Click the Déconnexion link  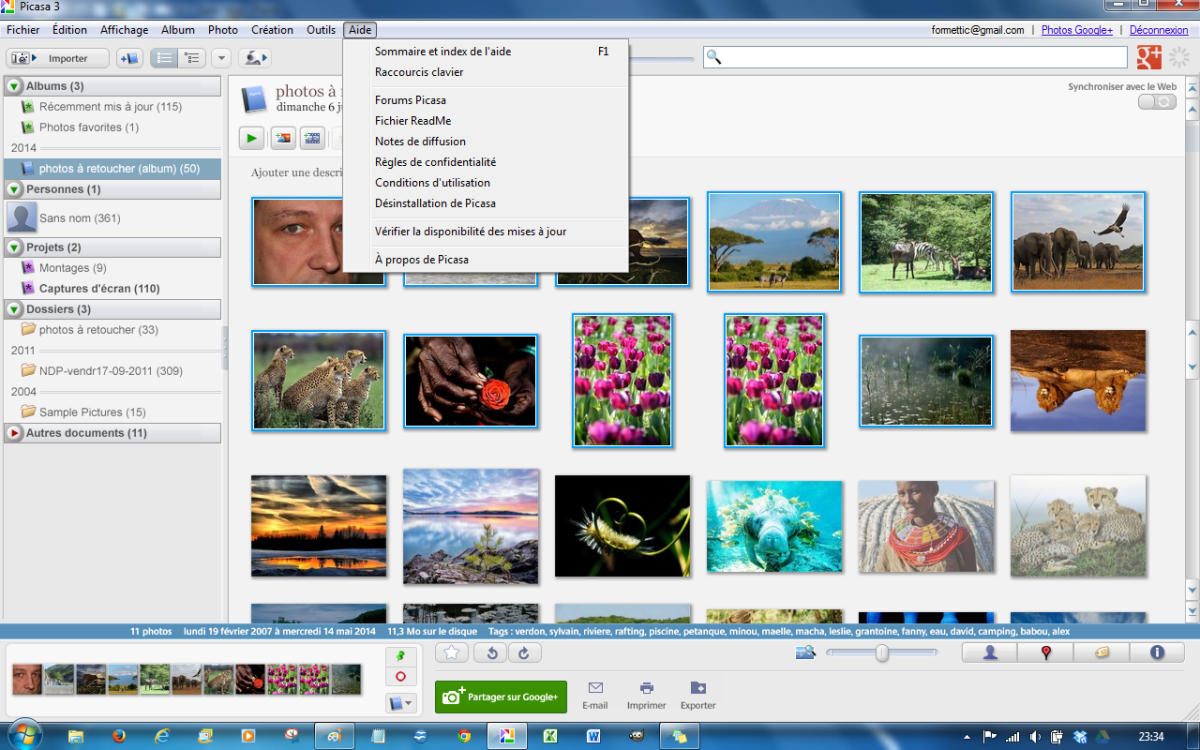pos(1159,30)
